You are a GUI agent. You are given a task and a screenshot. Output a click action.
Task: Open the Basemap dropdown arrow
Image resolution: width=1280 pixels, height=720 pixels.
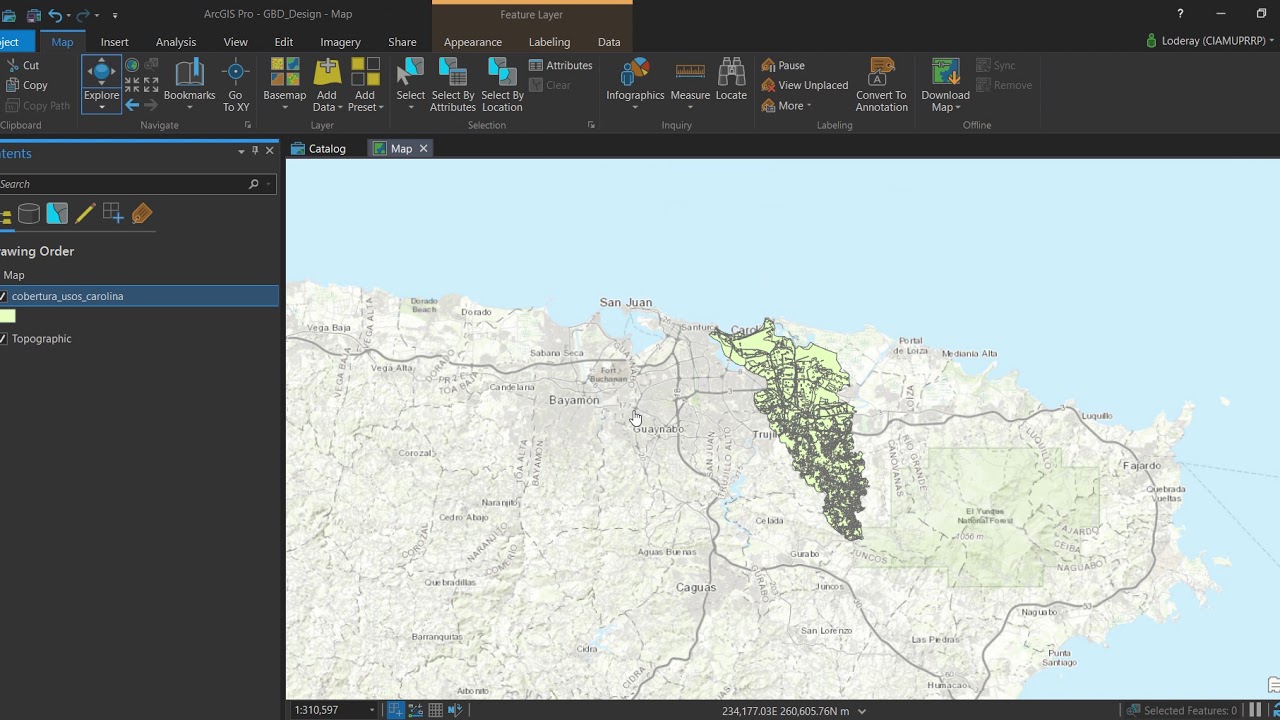click(284, 108)
